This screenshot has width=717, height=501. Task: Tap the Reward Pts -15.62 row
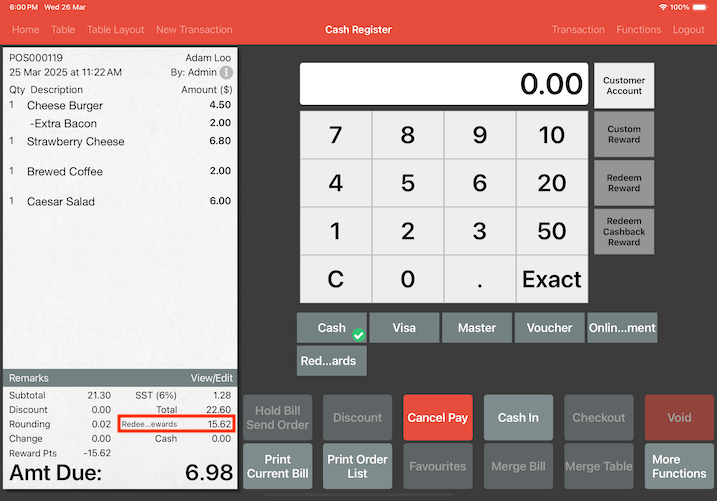coord(60,453)
